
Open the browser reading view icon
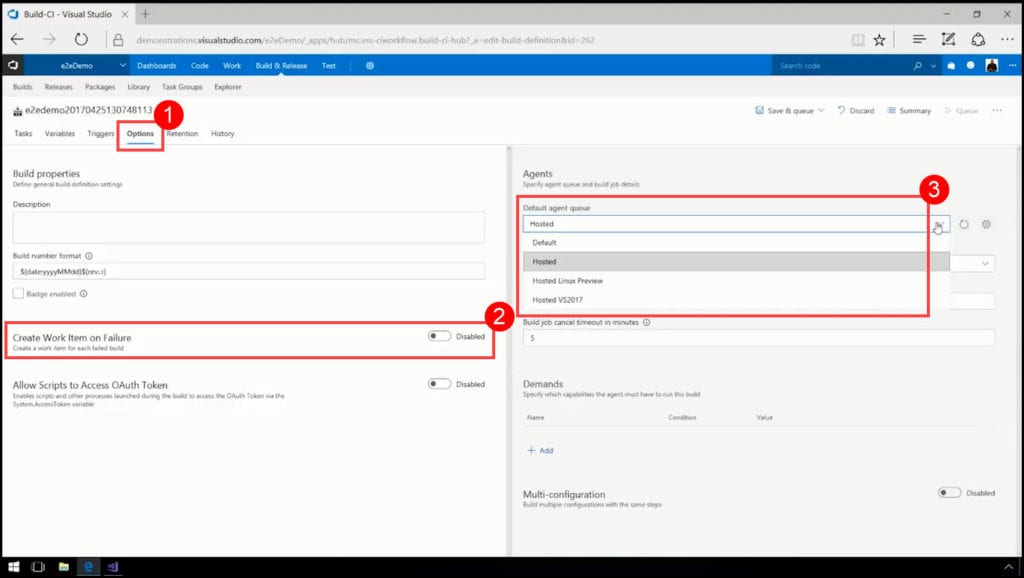(x=858, y=40)
